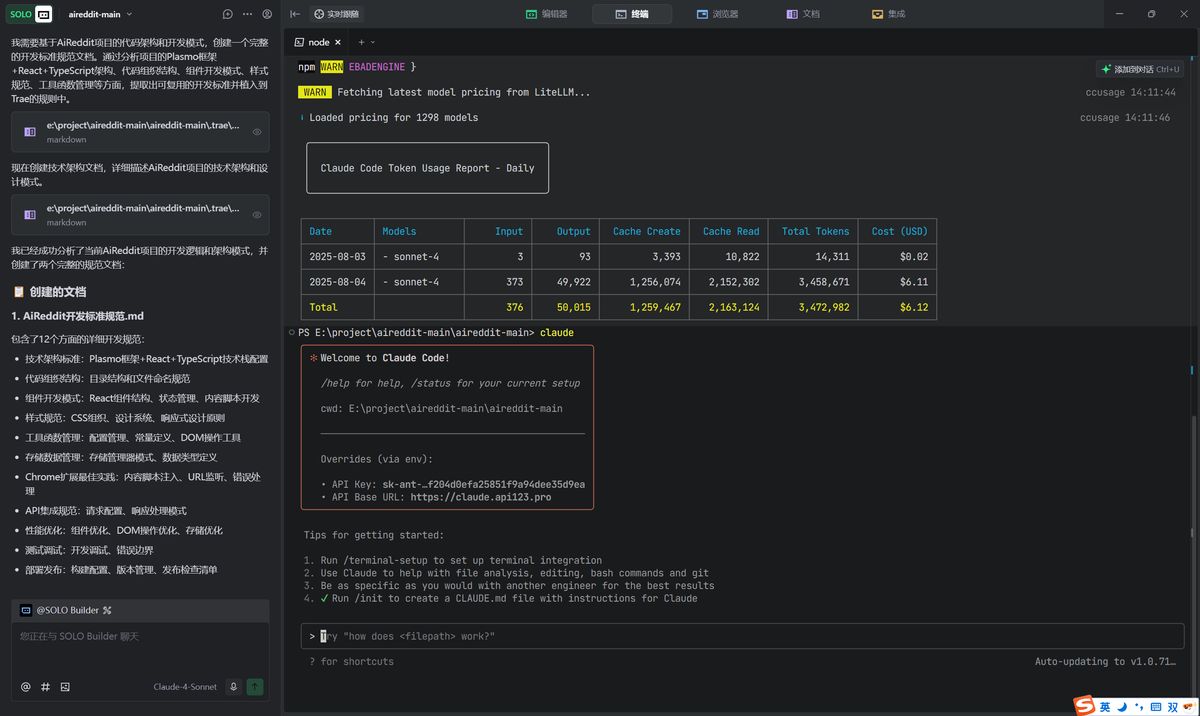The height and width of the screenshot is (716, 1200).
Task: Click the green send arrow button
Action: pos(255,687)
